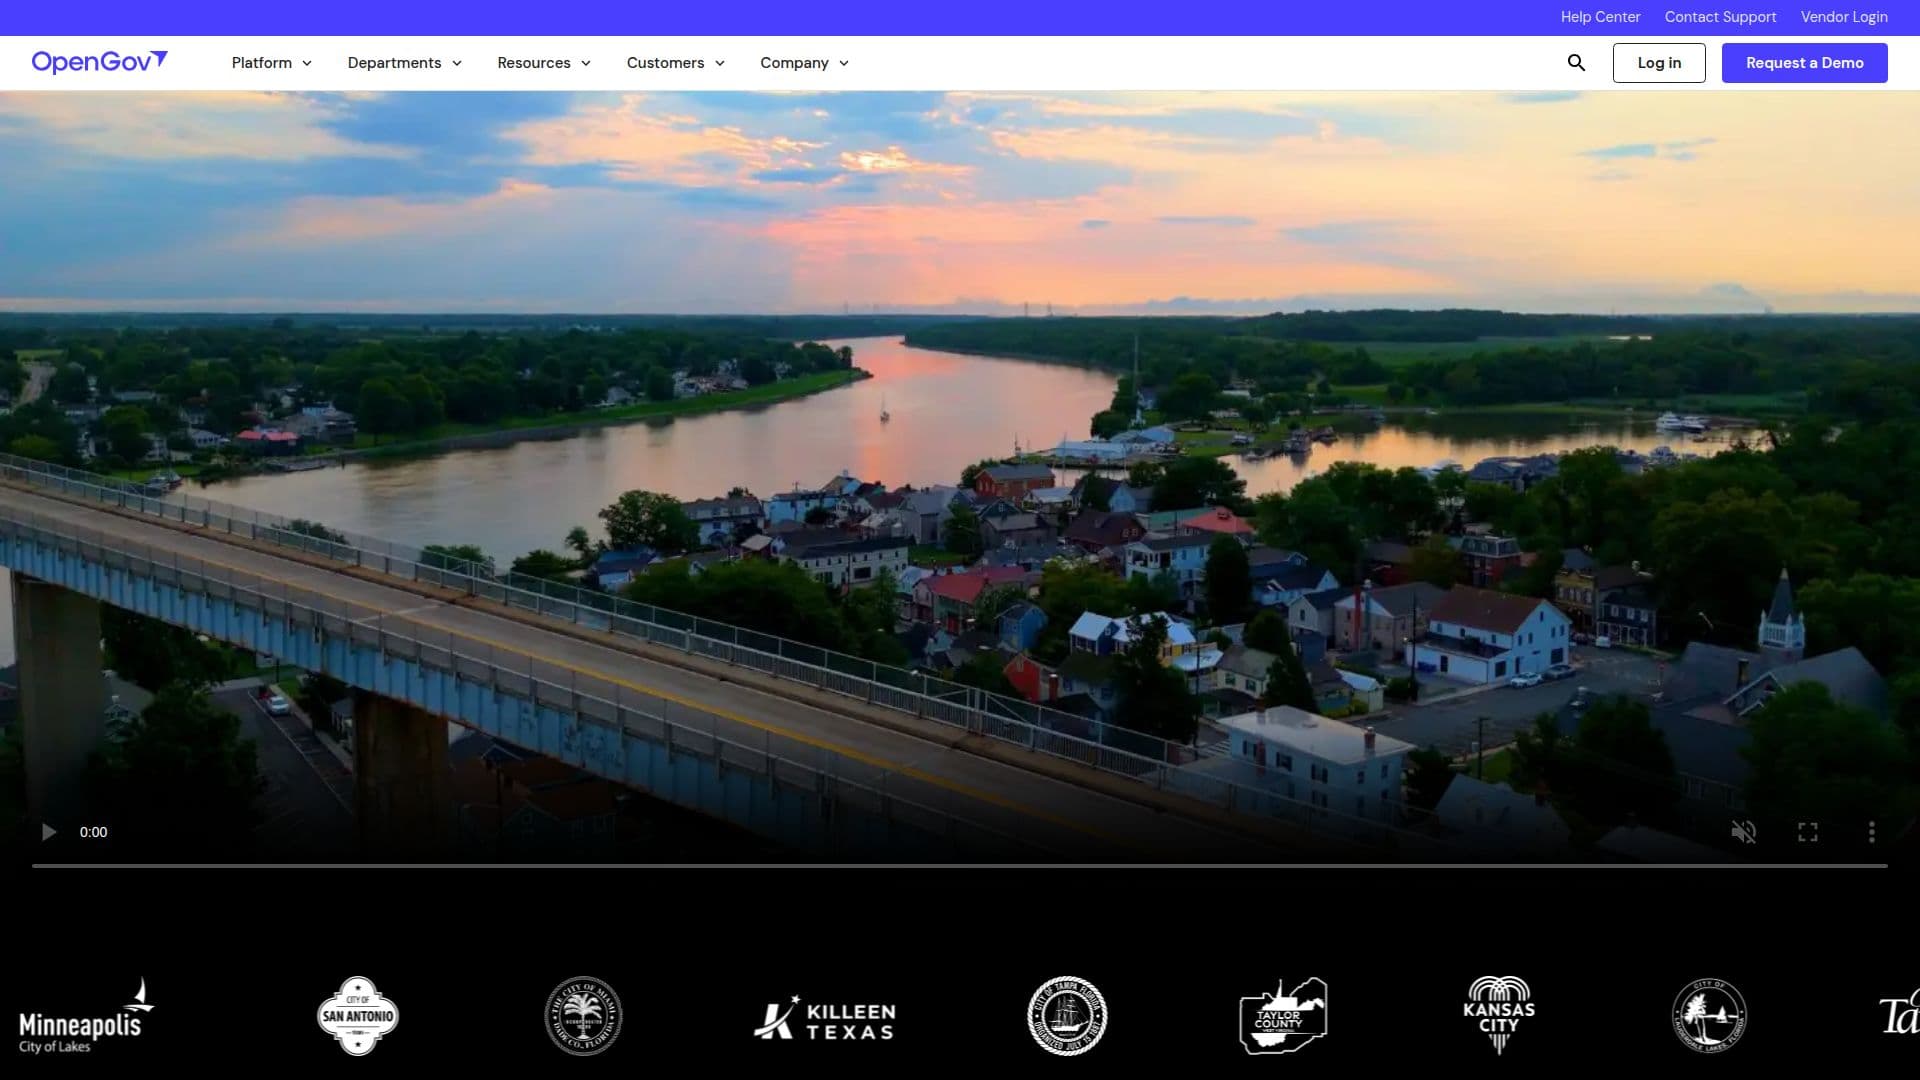The image size is (1920, 1080).
Task: Select the Minneapolis City of Lakes logo
Action: click(87, 1016)
